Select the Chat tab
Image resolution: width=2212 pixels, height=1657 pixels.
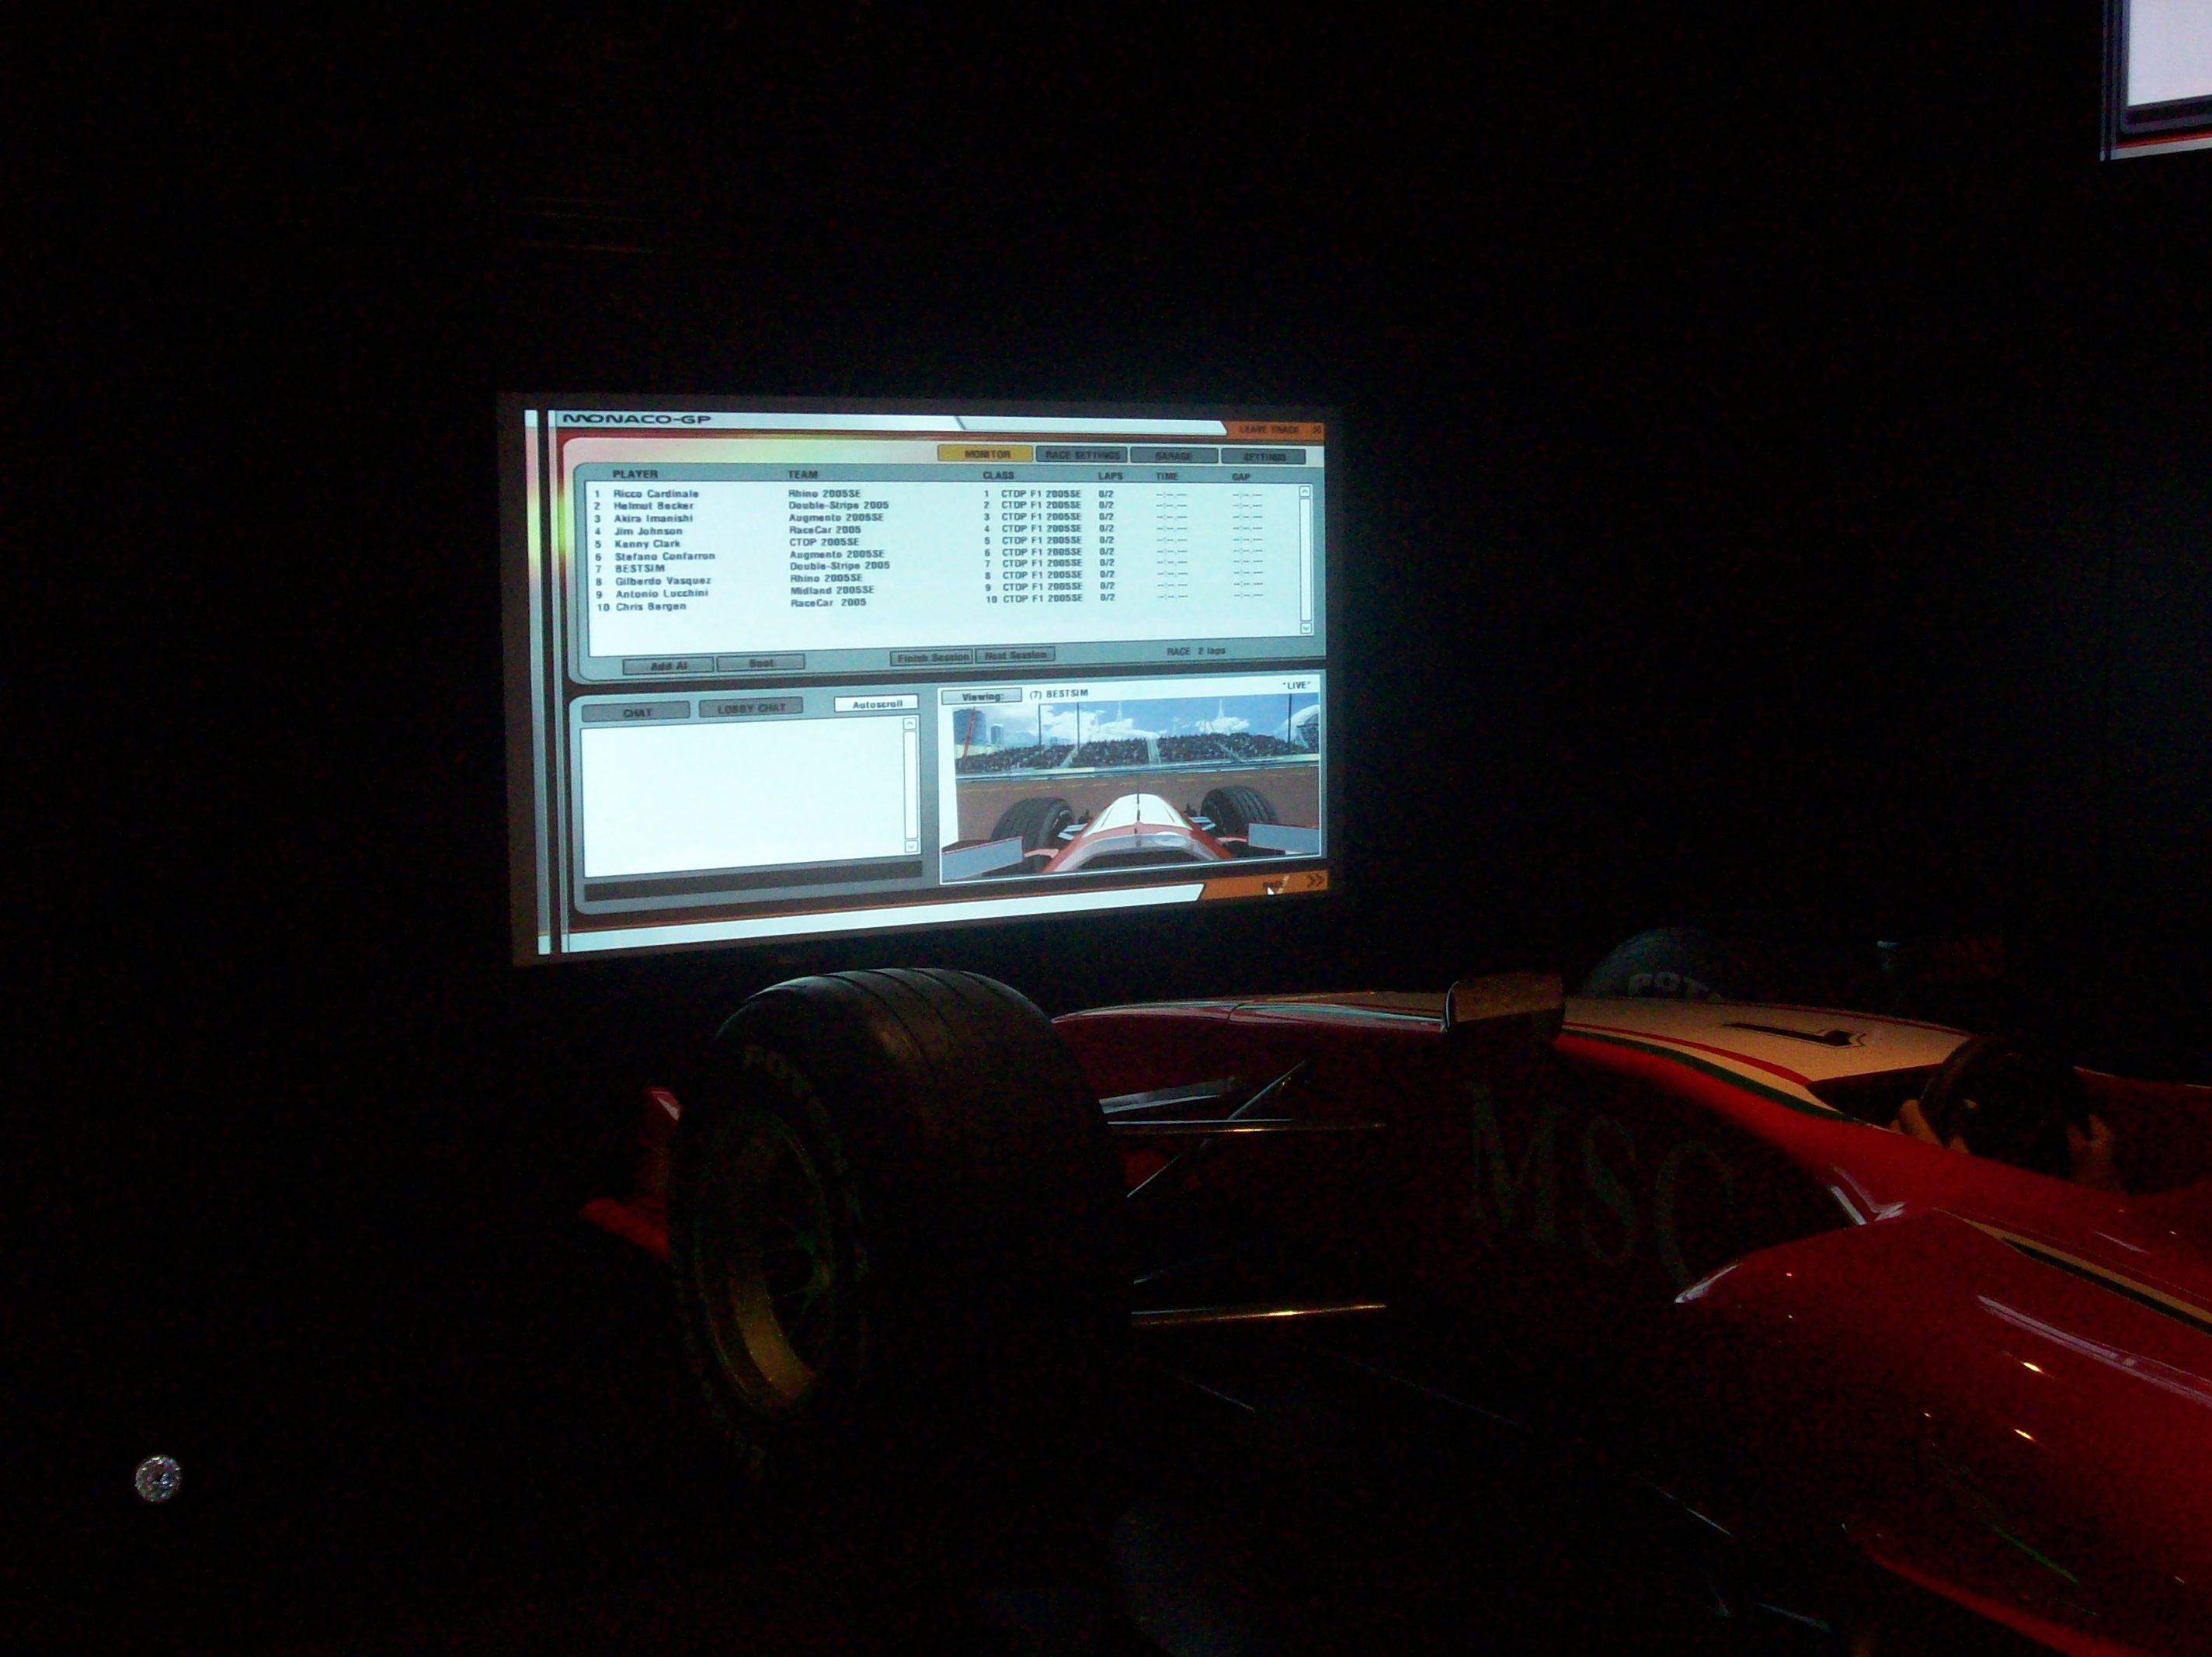click(x=636, y=712)
